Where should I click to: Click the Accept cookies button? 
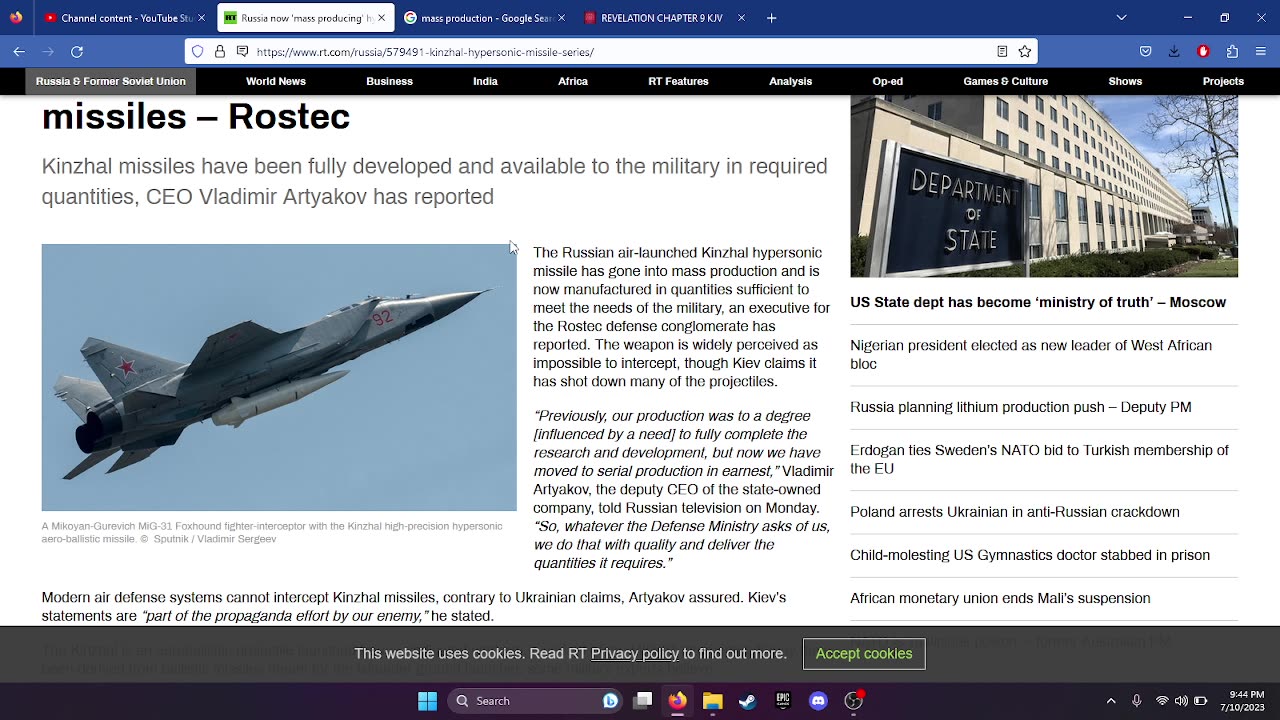[864, 654]
